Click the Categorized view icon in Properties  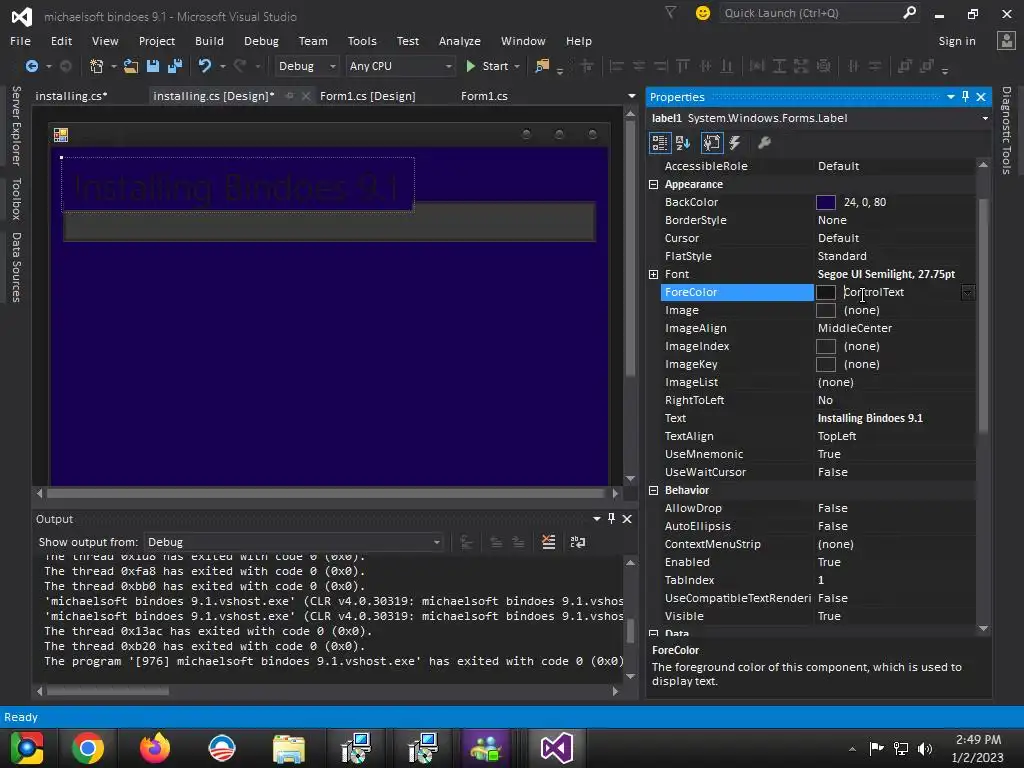(x=660, y=143)
